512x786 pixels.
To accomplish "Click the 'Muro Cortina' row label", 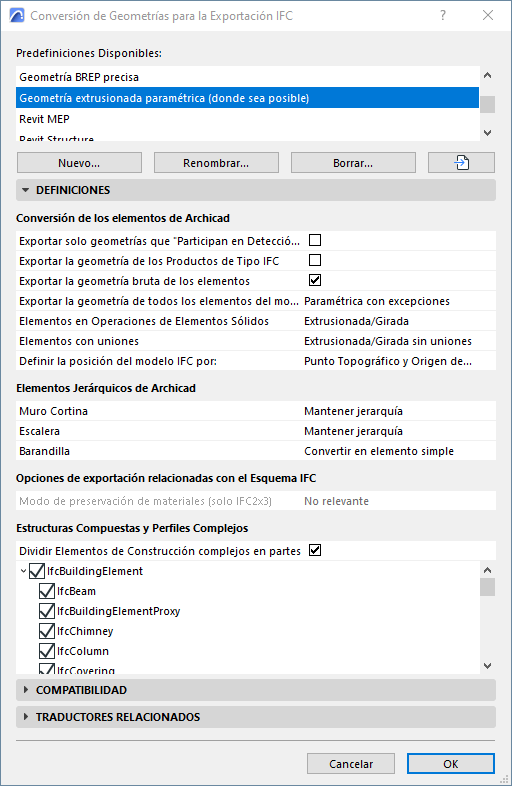I will pos(53,411).
